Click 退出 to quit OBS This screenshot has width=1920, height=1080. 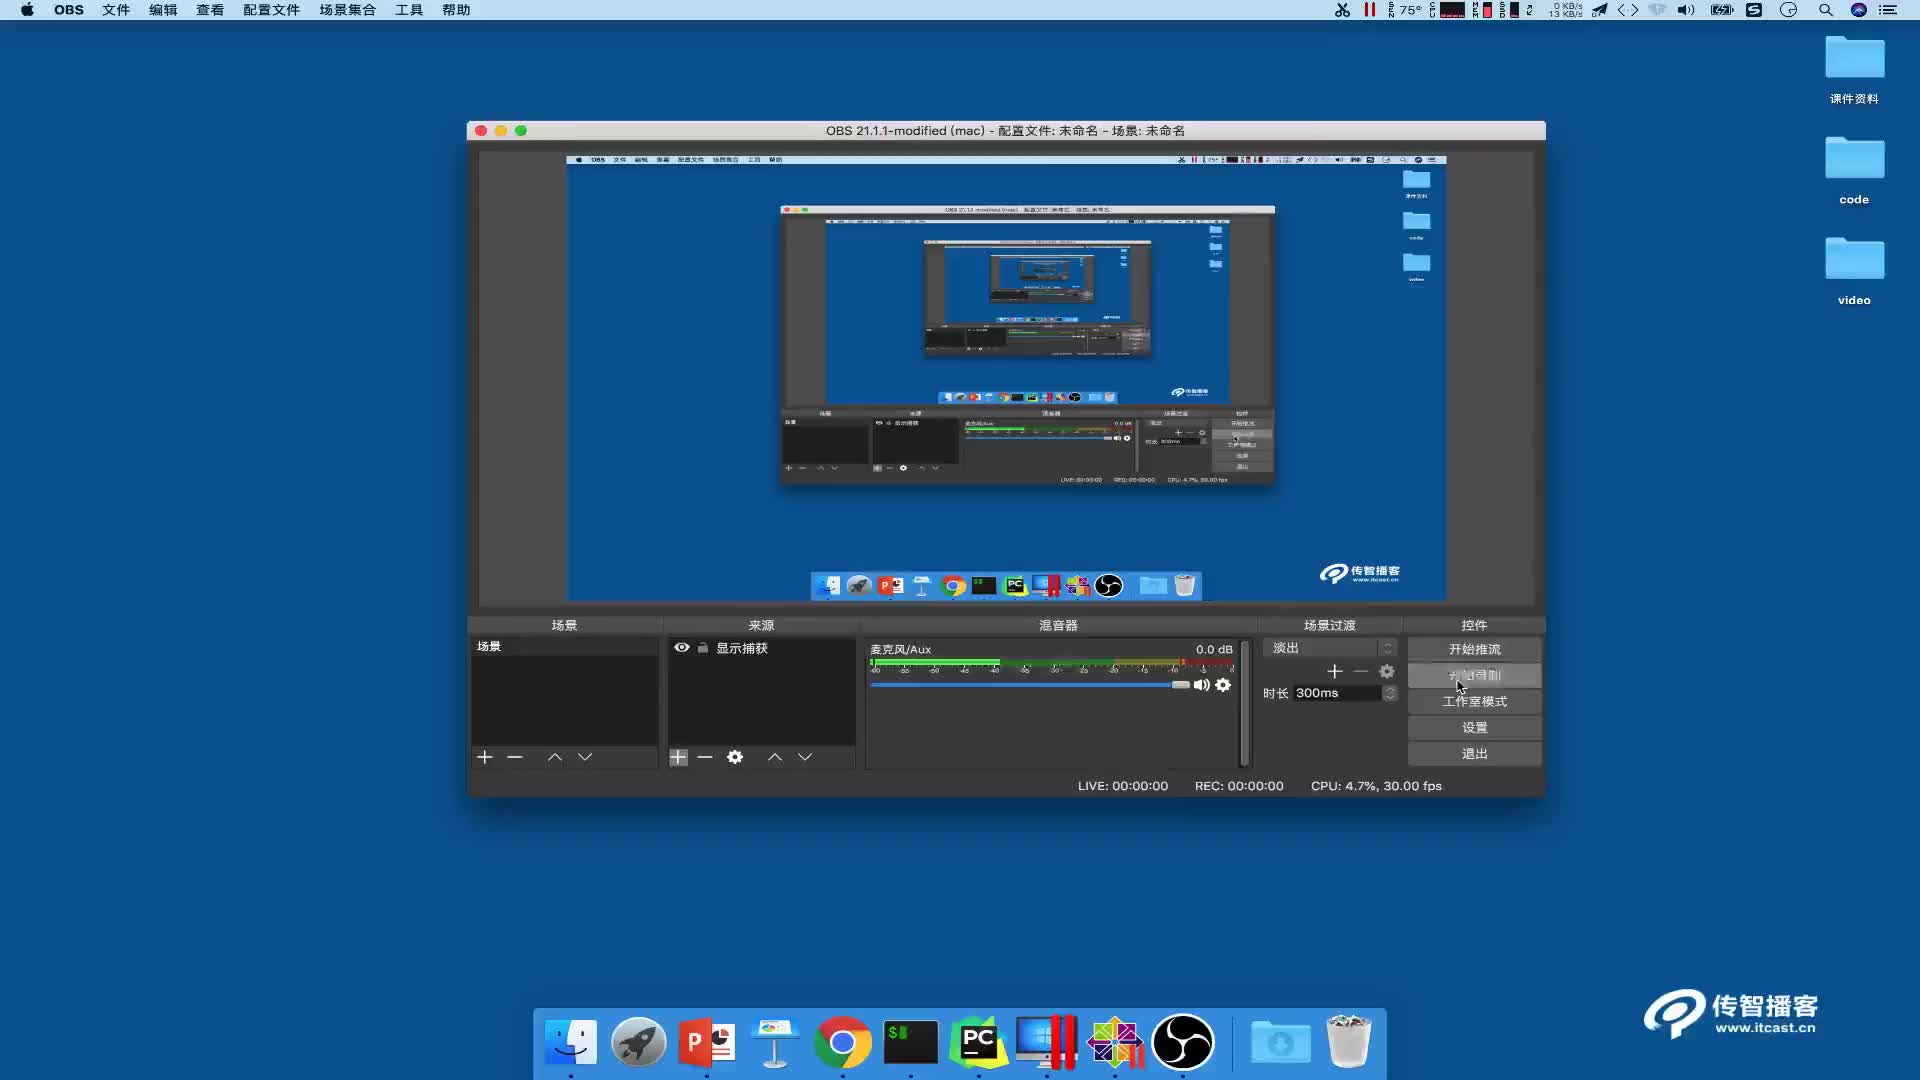point(1474,753)
